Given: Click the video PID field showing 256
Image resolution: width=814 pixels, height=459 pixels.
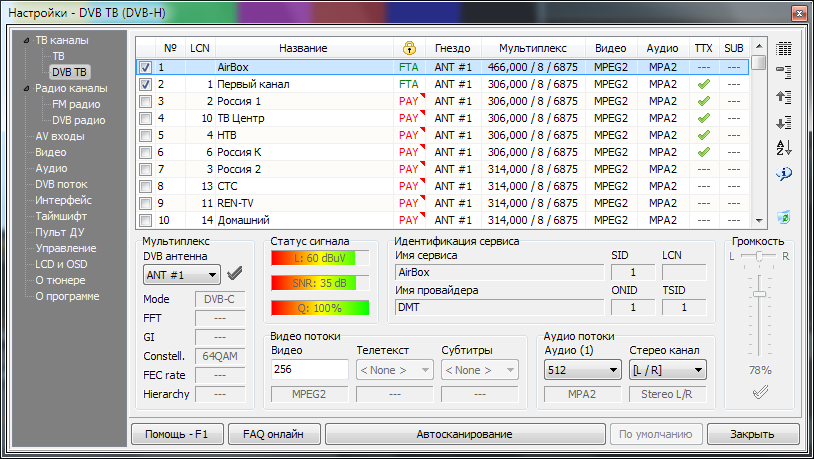Looking at the screenshot, I should pos(309,370).
